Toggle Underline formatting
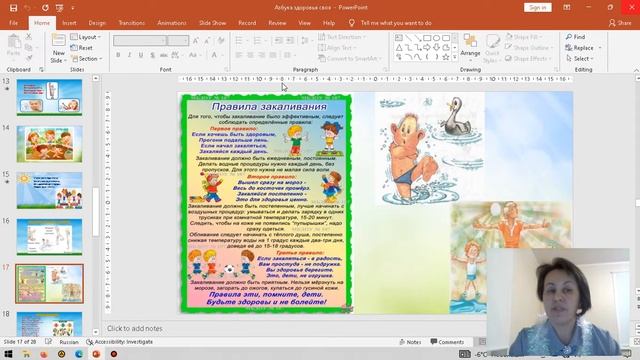This screenshot has width=640, height=360. tap(141, 55)
